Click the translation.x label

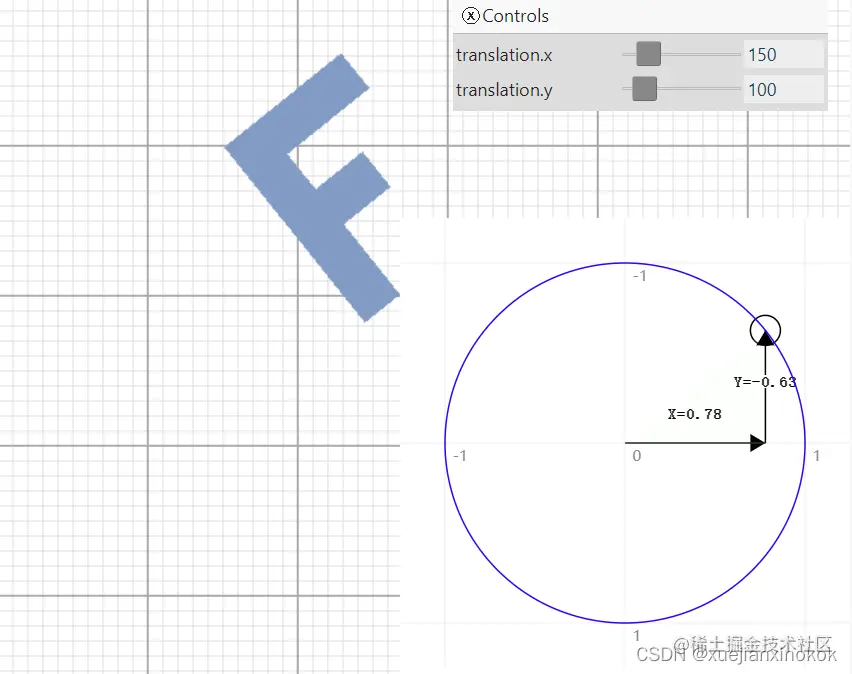click(504, 55)
